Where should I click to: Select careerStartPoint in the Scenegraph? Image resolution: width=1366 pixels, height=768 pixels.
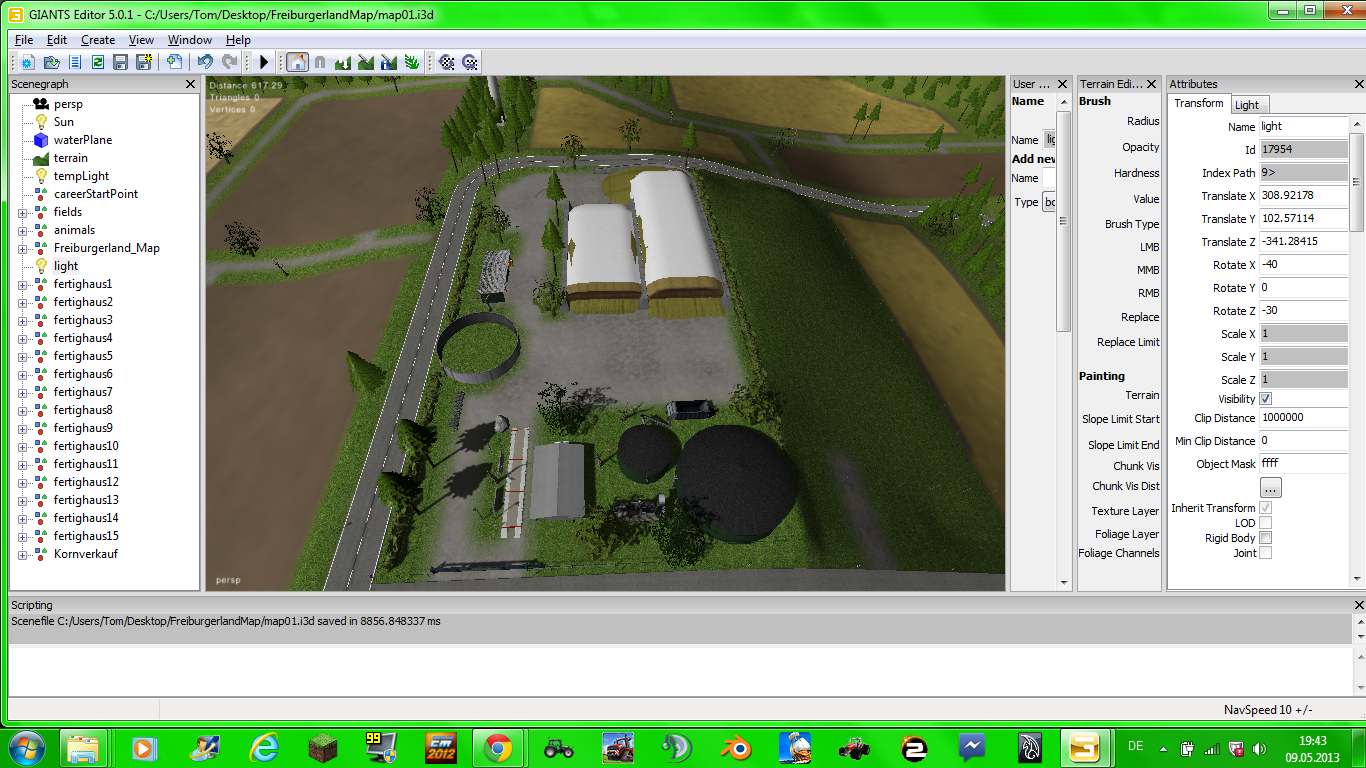[95, 194]
